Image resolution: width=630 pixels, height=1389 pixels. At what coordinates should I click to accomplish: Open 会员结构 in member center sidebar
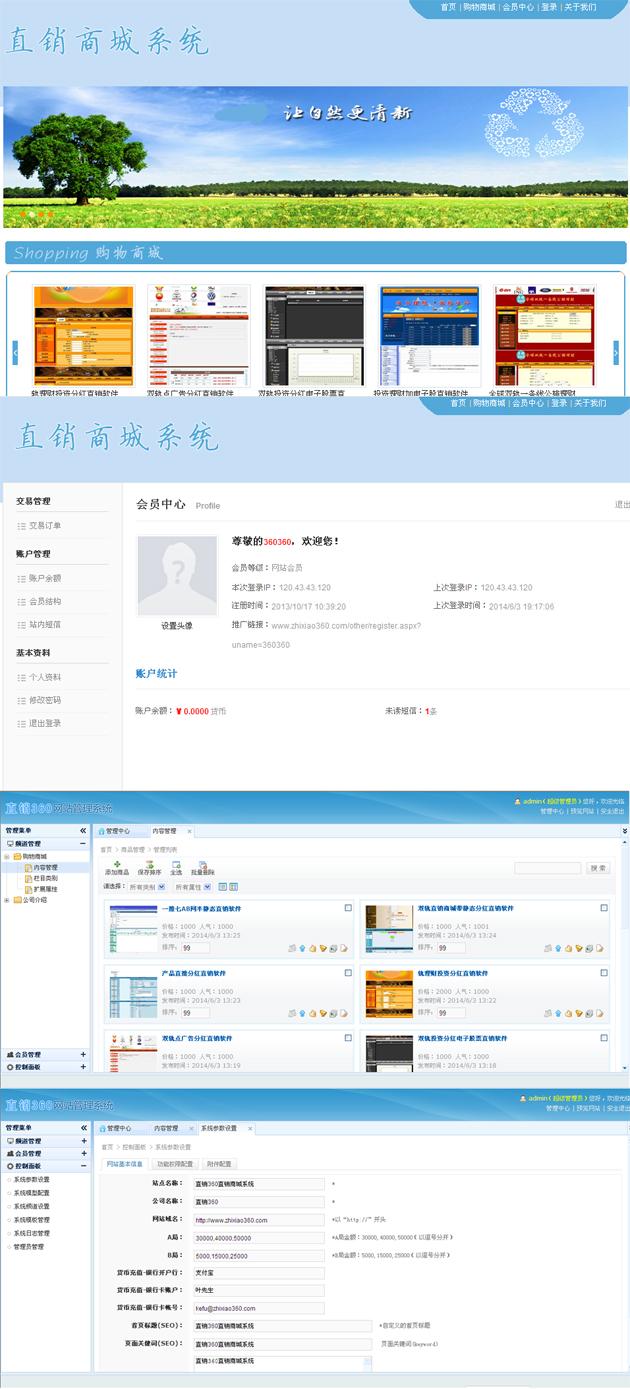click(45, 601)
